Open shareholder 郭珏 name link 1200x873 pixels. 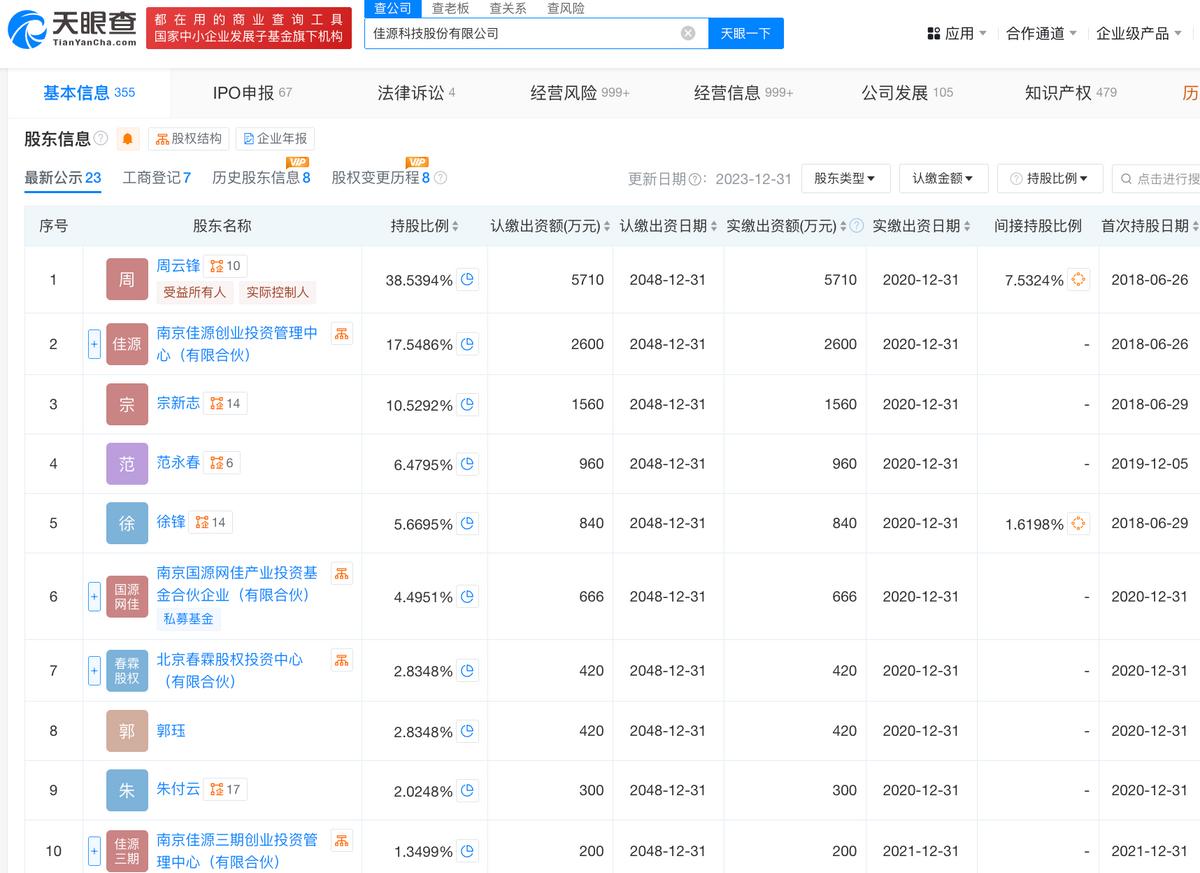(171, 731)
